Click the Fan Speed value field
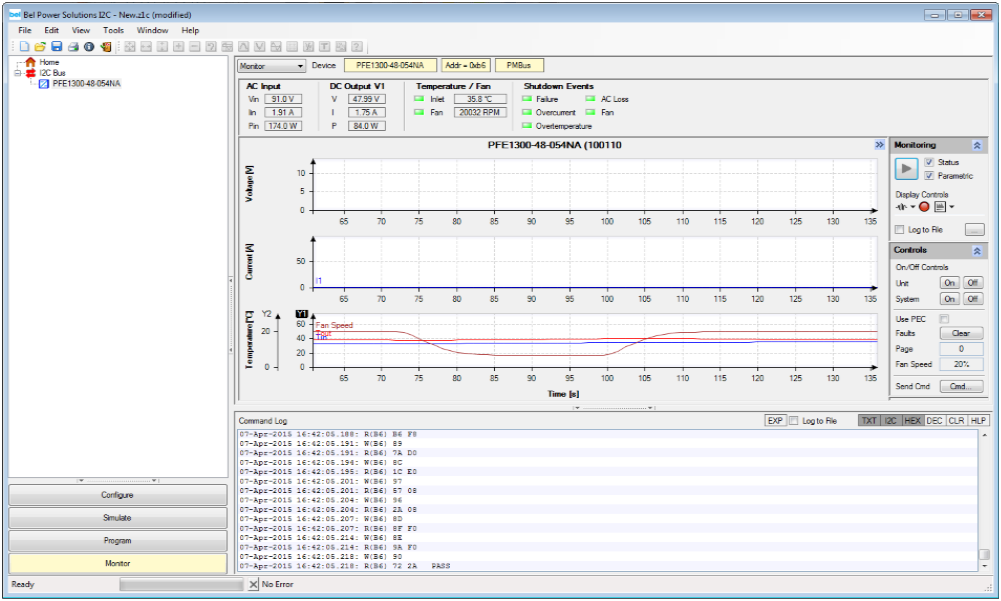 click(960, 364)
